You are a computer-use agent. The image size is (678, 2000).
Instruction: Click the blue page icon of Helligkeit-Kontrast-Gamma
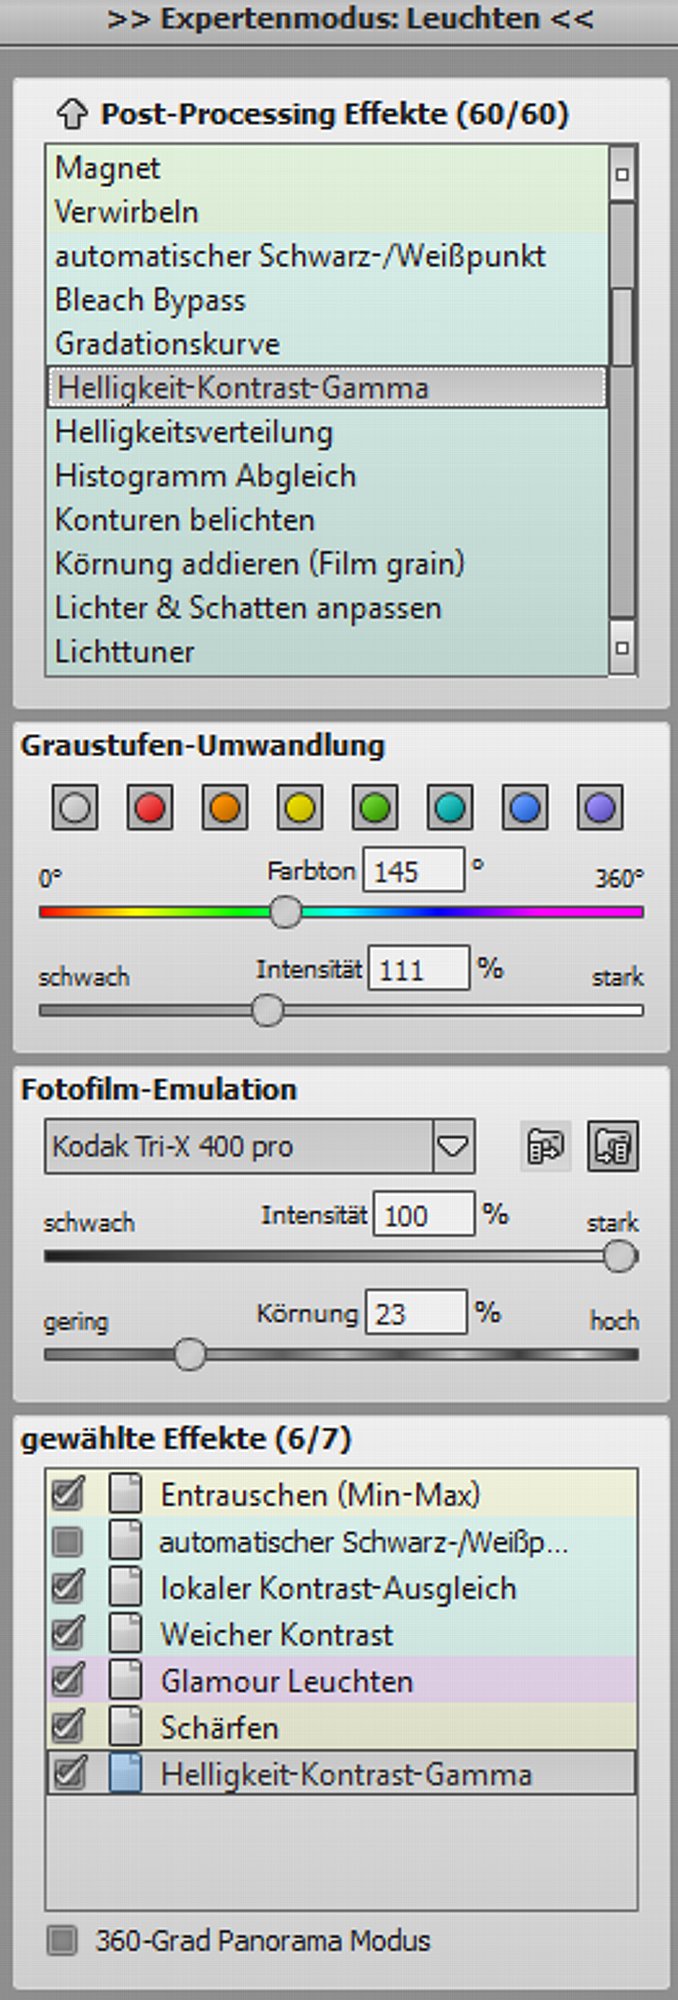point(125,1774)
